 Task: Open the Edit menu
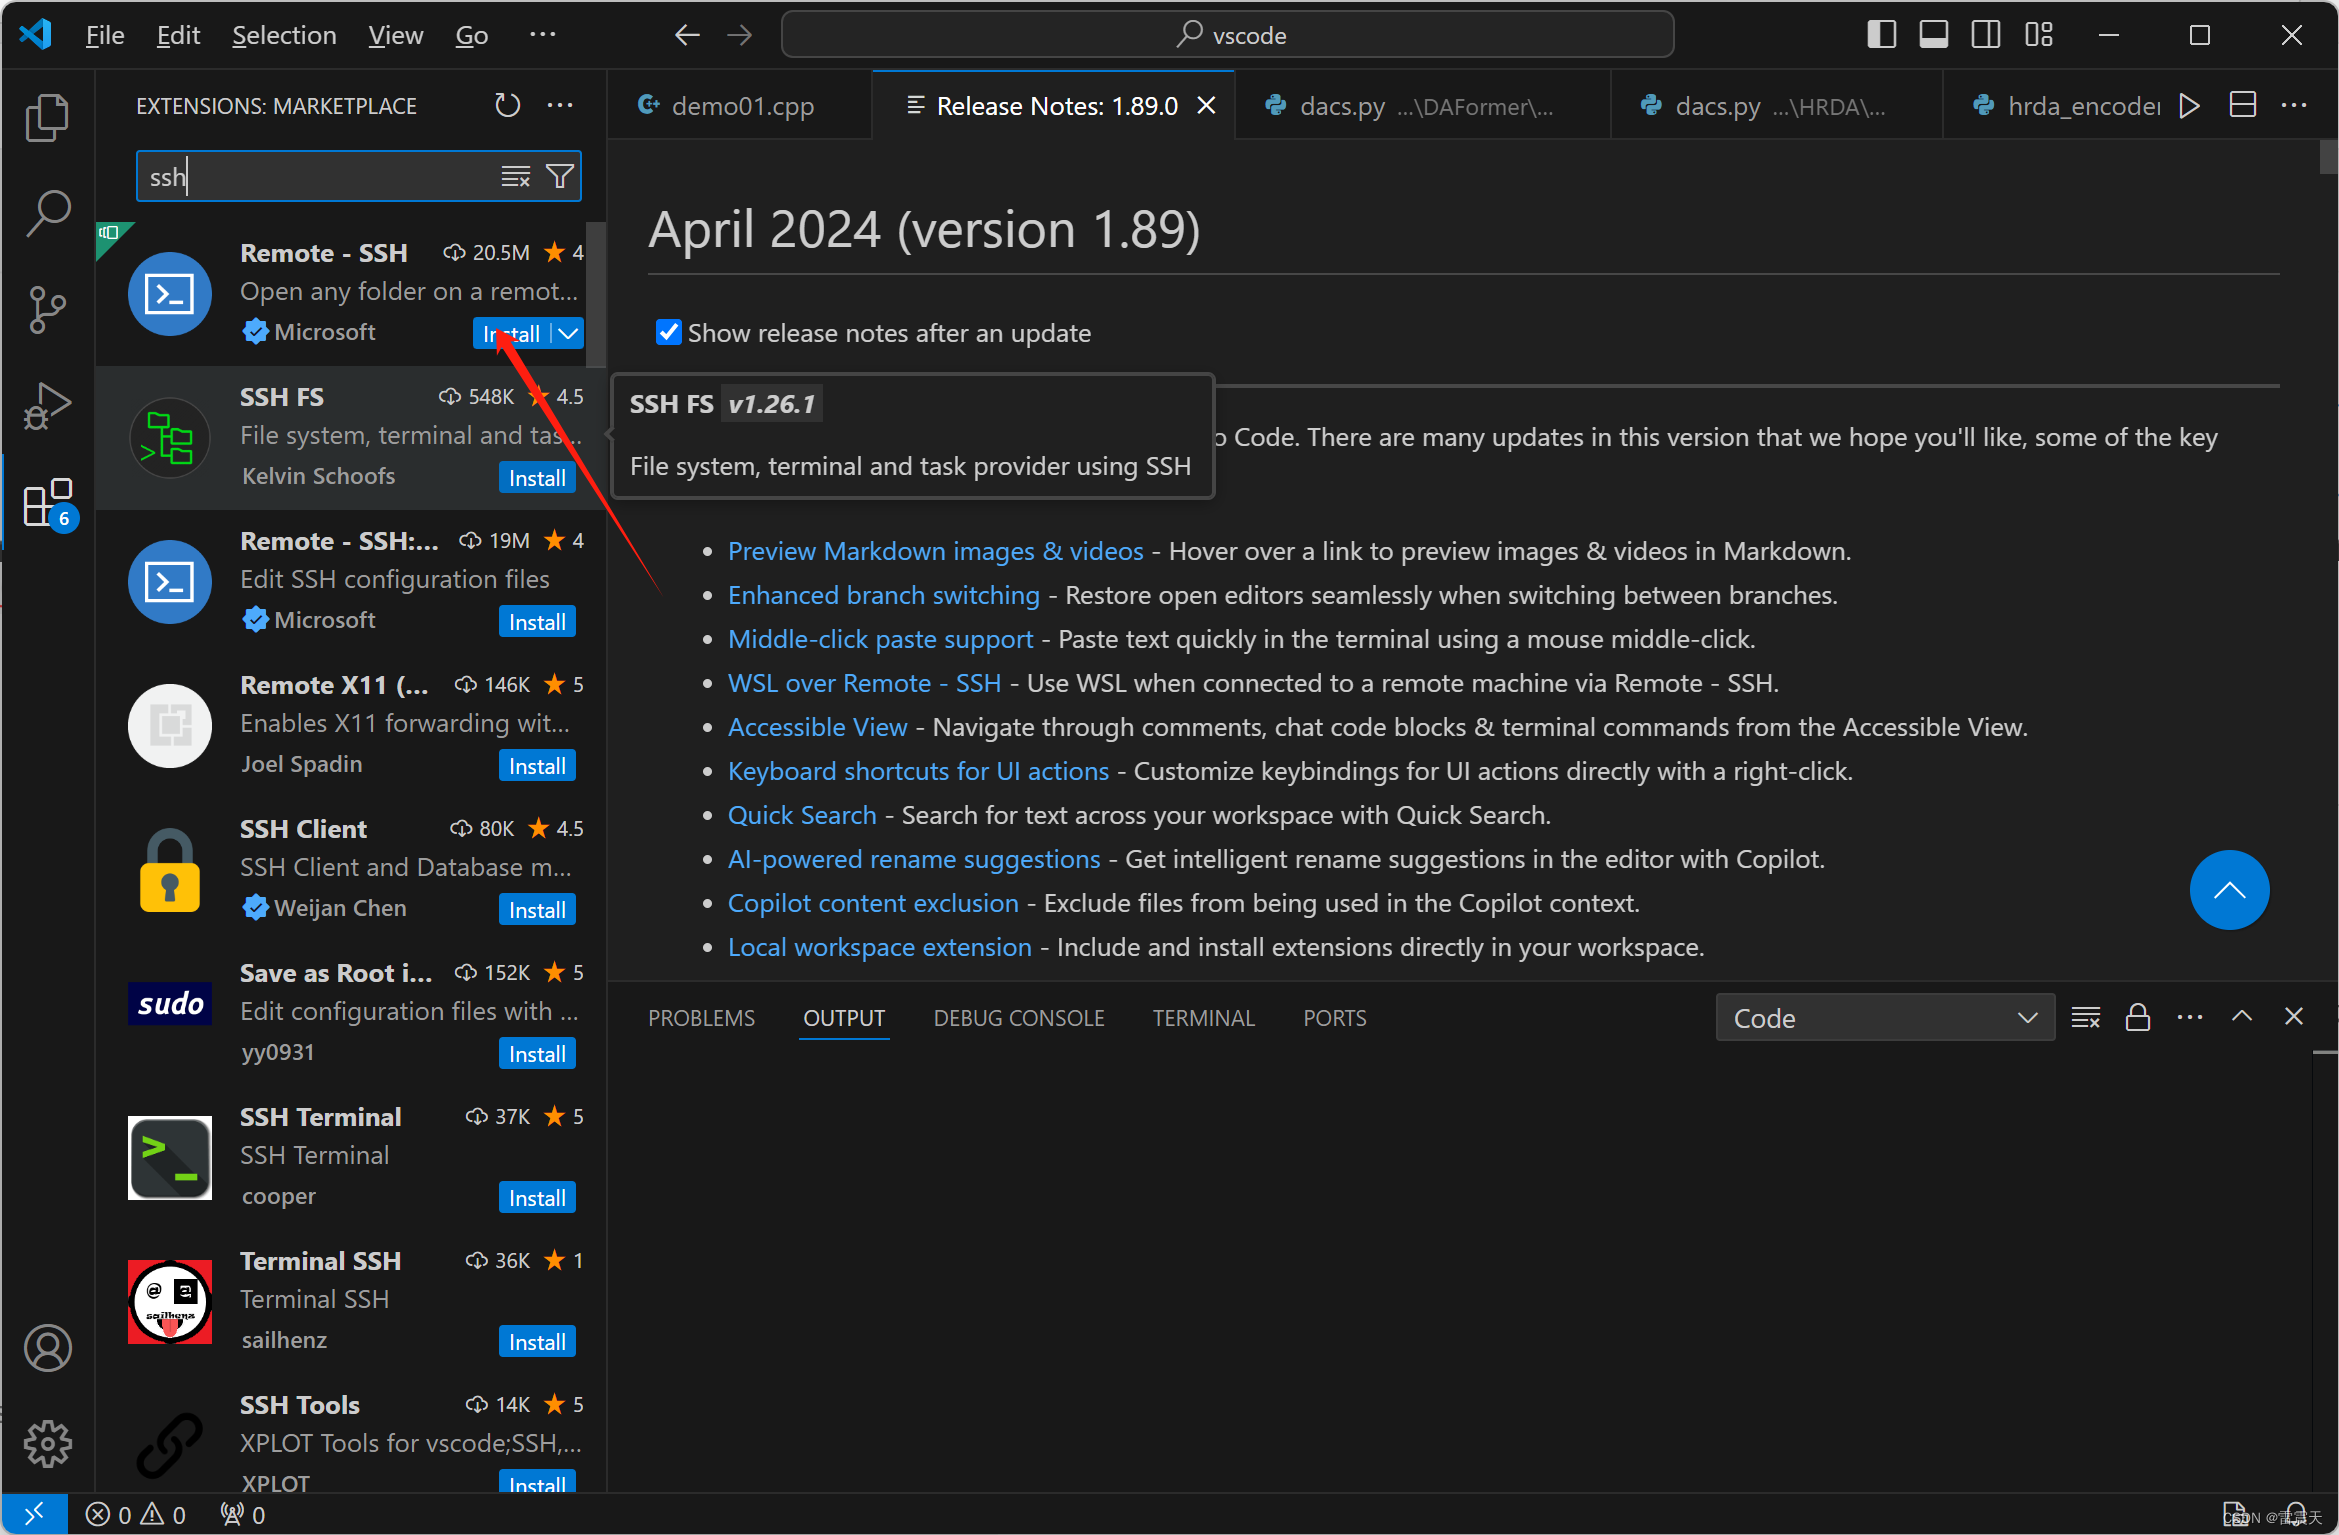178,35
